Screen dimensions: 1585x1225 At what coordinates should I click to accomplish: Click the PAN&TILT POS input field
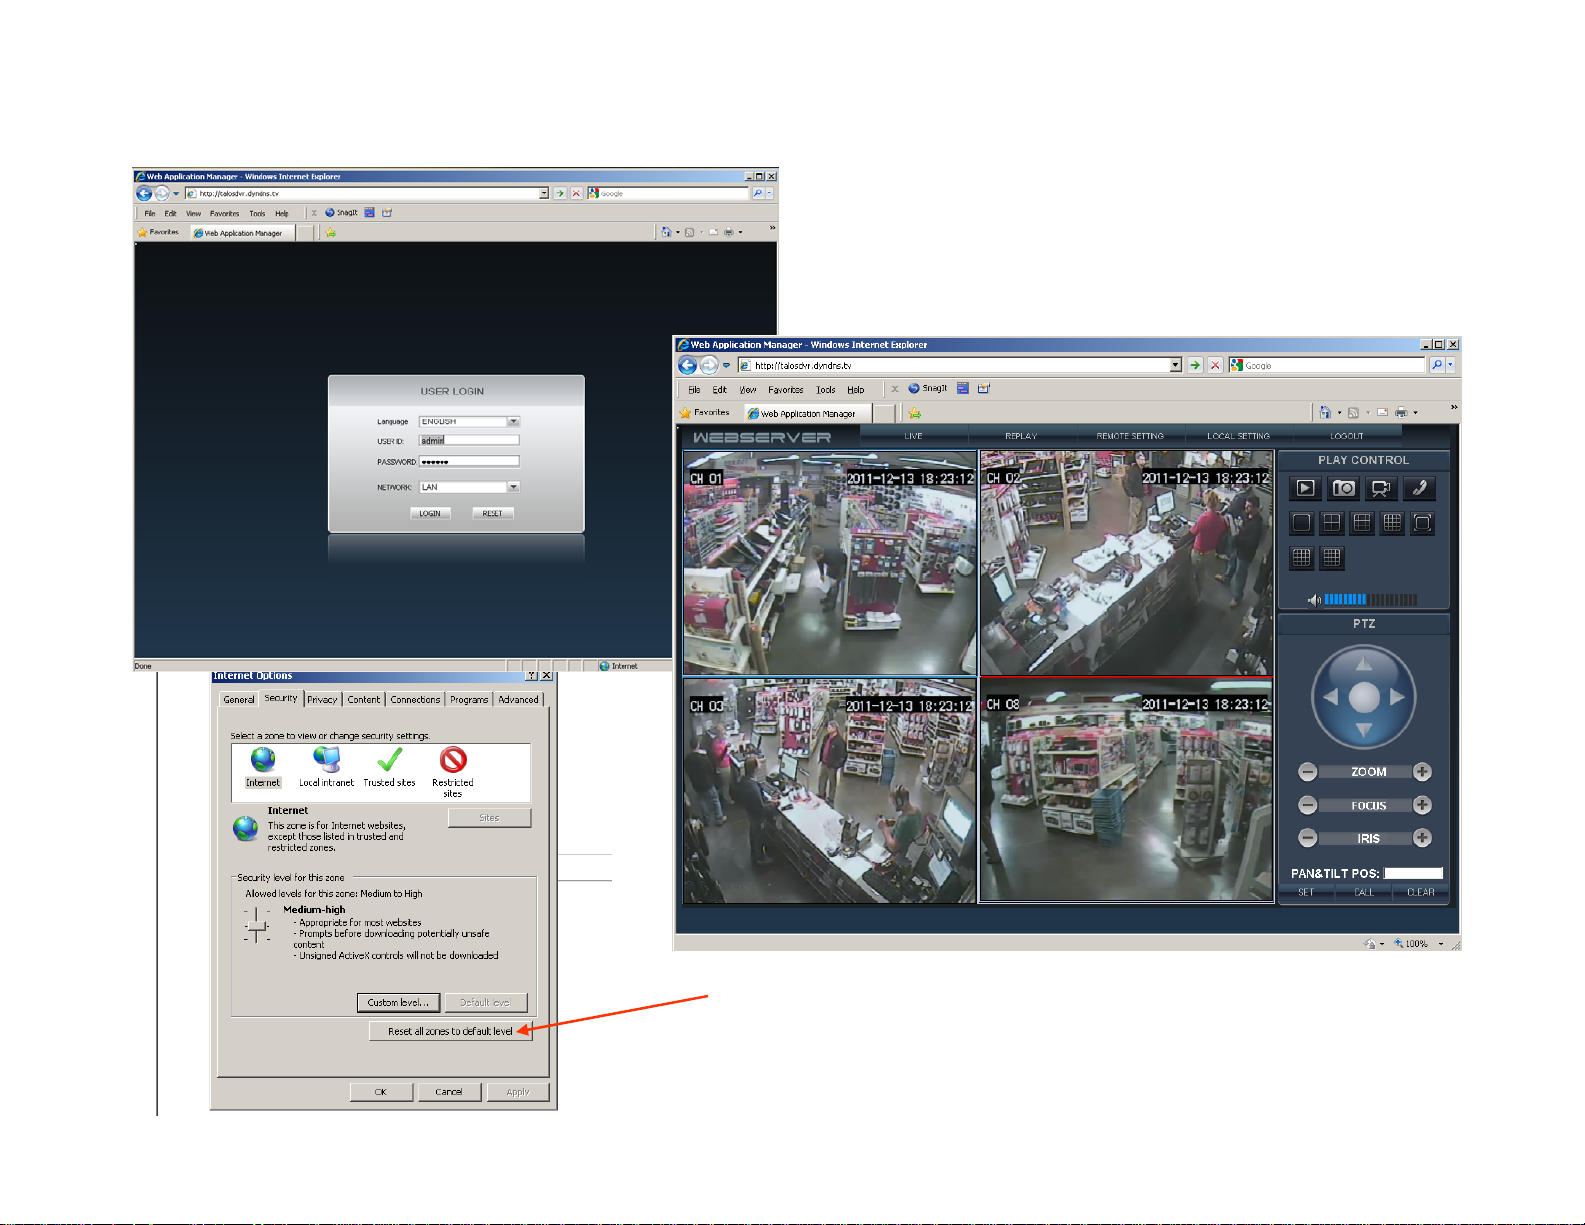point(1414,873)
